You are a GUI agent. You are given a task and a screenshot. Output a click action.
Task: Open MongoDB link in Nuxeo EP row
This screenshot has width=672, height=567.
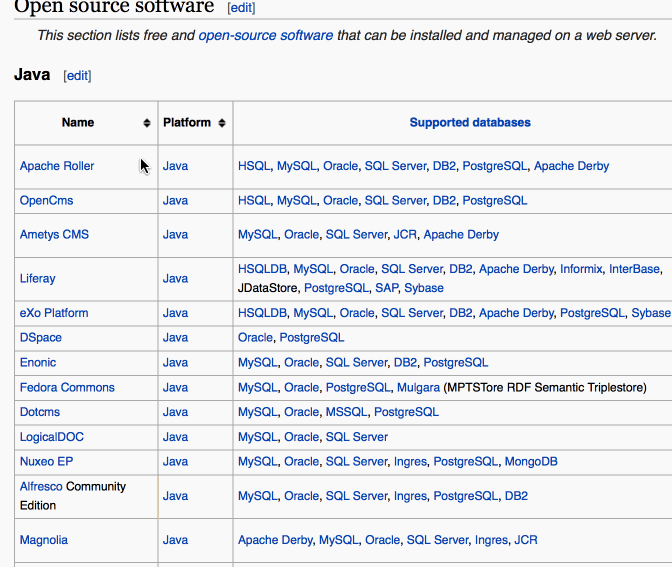tap(531, 461)
